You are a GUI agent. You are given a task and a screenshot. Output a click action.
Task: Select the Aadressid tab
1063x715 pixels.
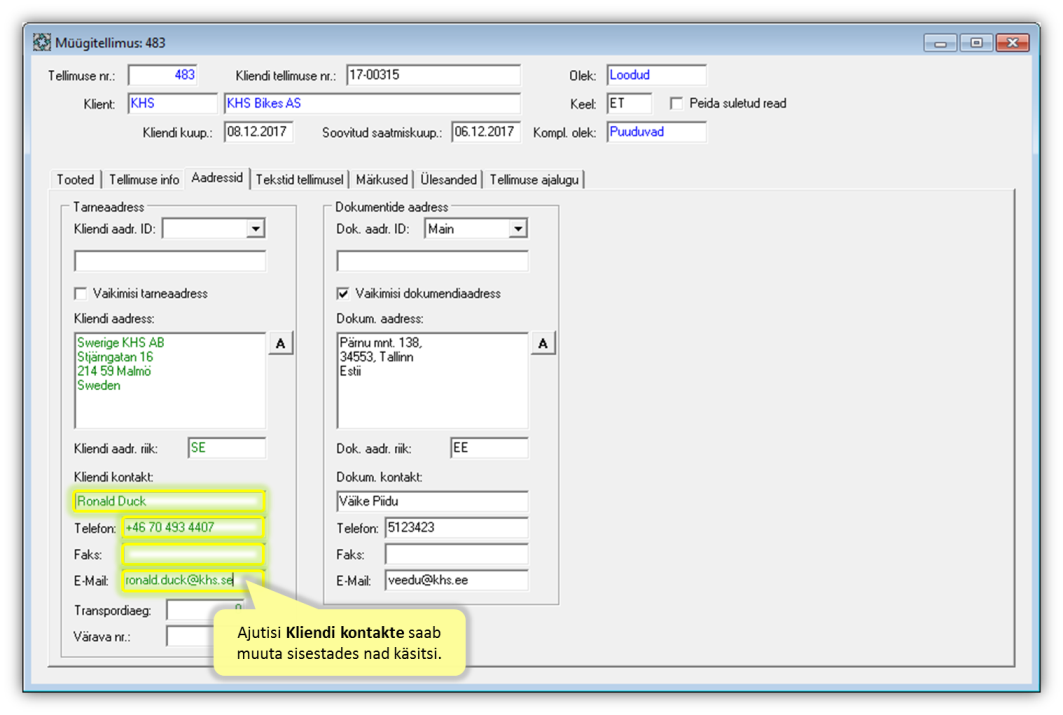pos(217,178)
